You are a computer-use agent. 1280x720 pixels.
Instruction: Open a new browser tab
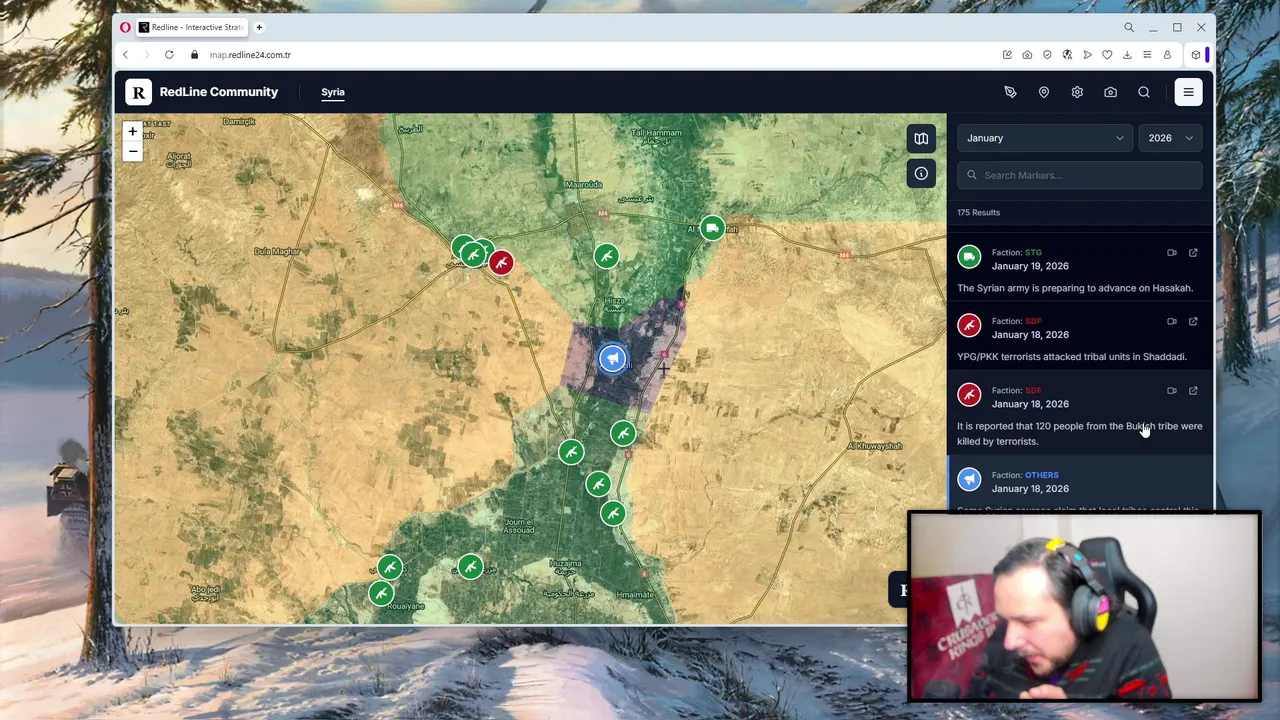(x=259, y=27)
